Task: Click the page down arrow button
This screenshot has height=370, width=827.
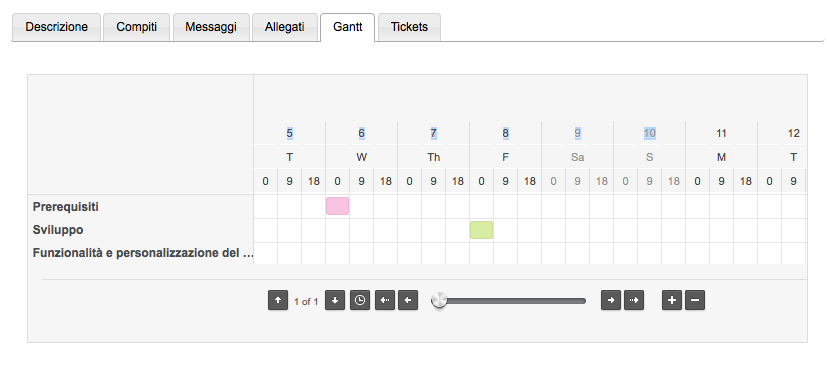Action: click(x=335, y=300)
